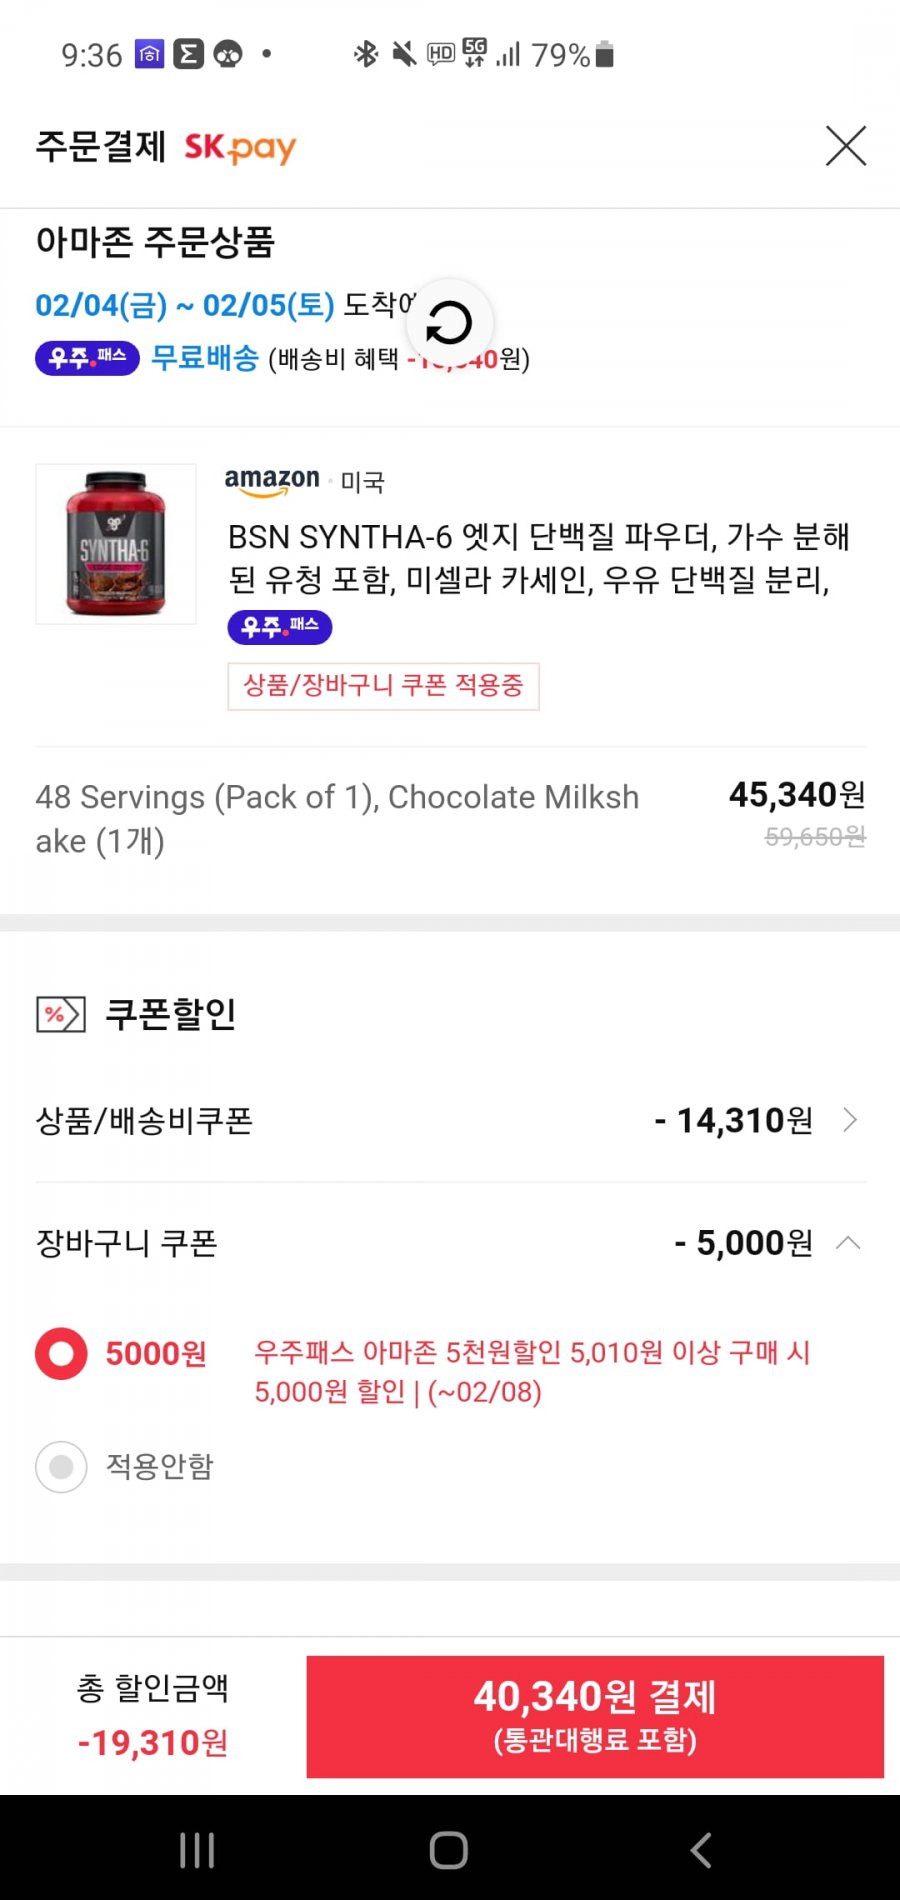Tap the coupon percent icon by 쿠폰할인
This screenshot has width=900, height=1900.
(x=61, y=1014)
